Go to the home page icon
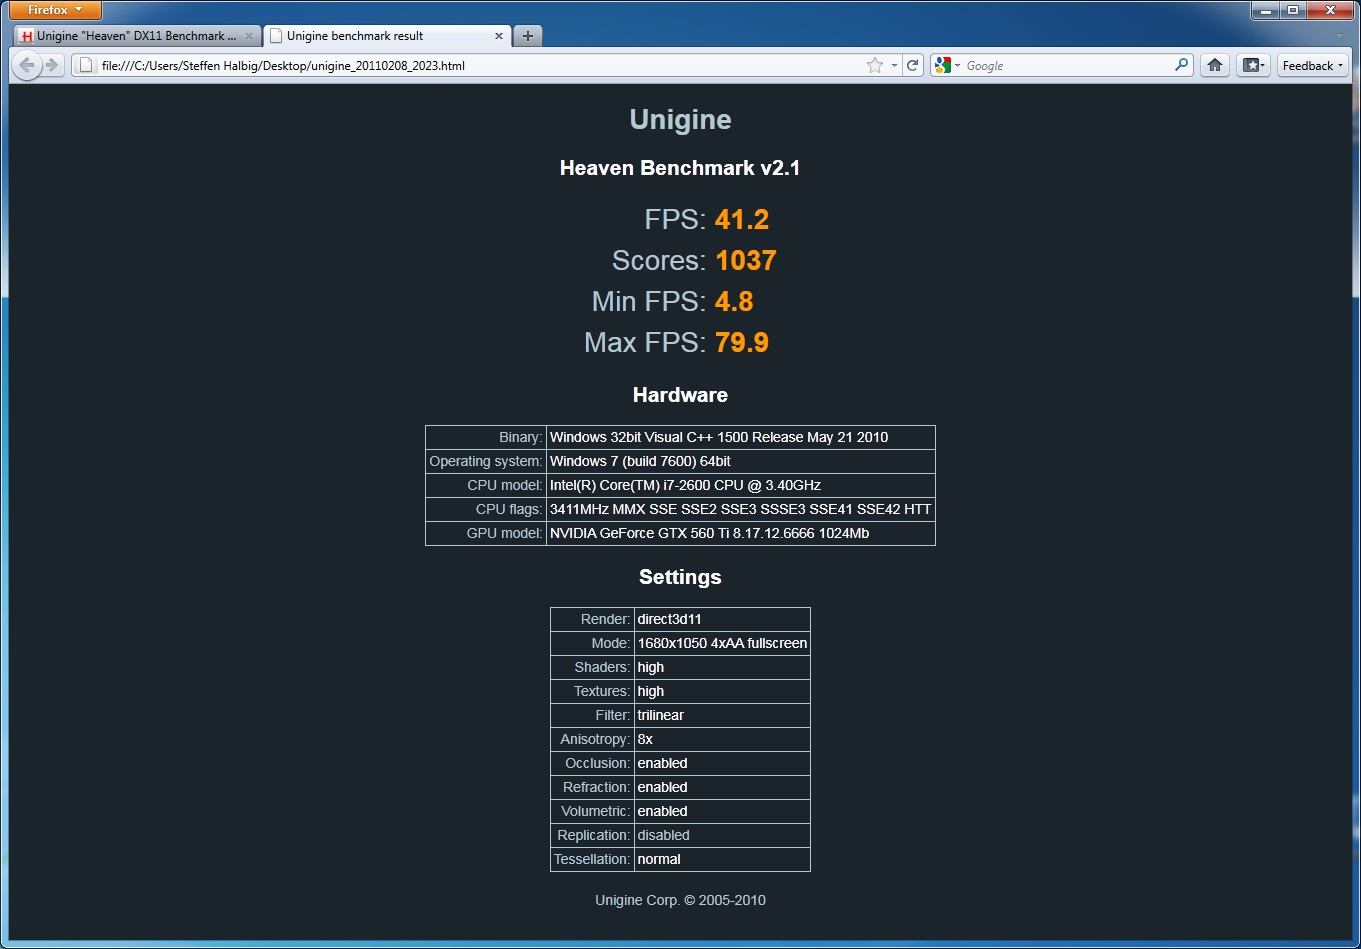The height and width of the screenshot is (949, 1361). pyautogui.click(x=1214, y=65)
